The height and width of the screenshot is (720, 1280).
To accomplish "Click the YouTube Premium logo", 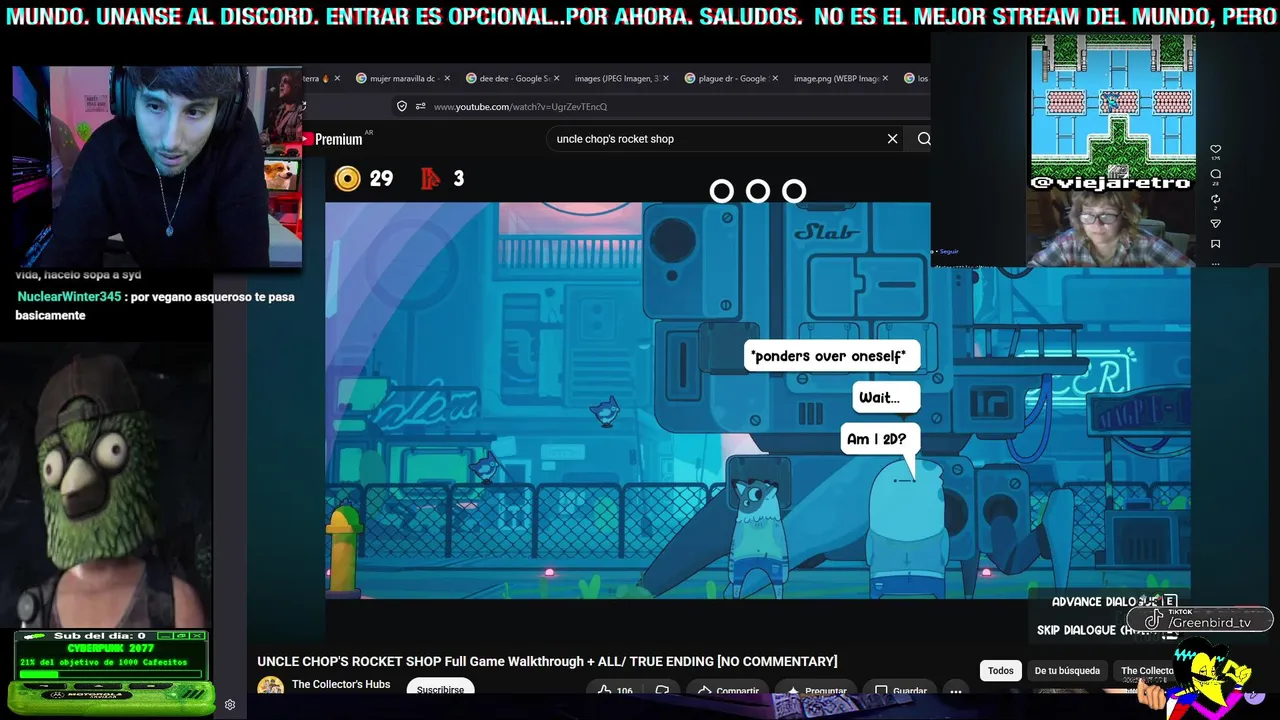I will (x=338, y=139).
